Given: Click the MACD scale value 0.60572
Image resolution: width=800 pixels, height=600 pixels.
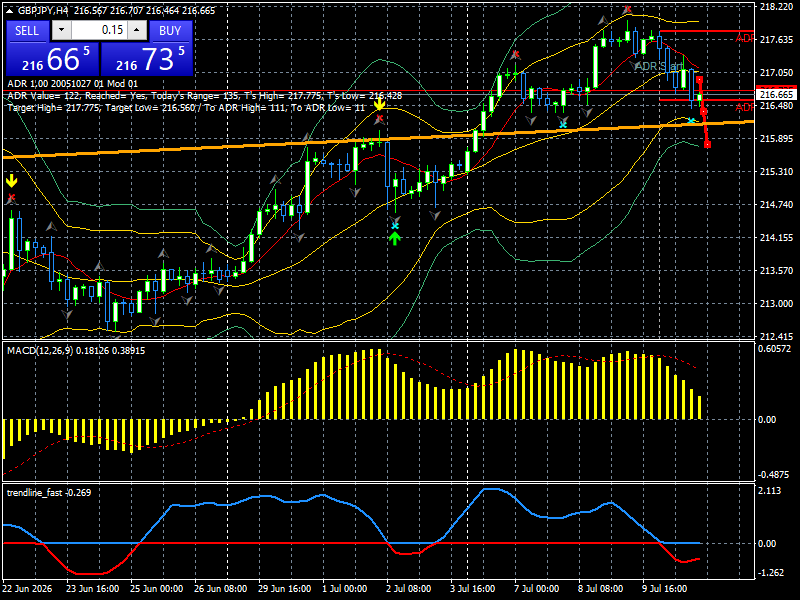Looking at the screenshot, I should pos(774,349).
